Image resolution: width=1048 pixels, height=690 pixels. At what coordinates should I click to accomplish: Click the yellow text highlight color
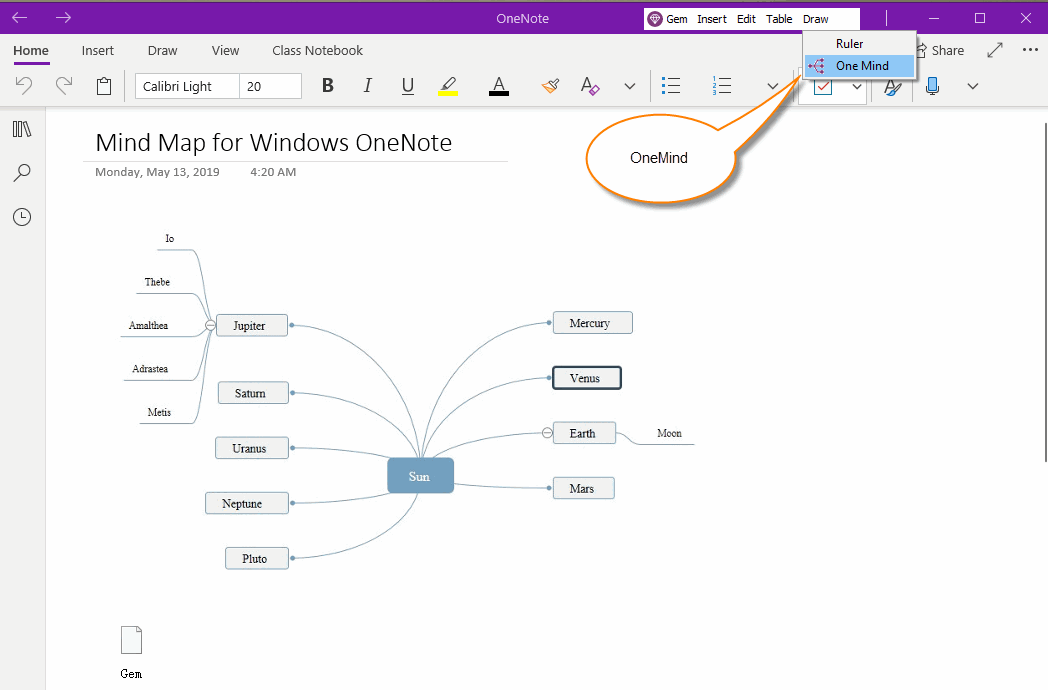[x=448, y=86]
